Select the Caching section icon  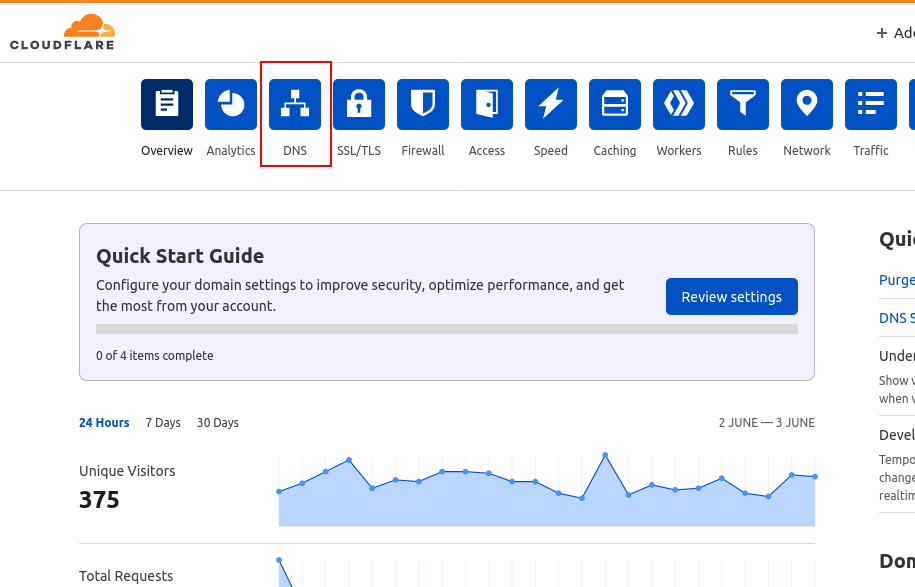[614, 104]
